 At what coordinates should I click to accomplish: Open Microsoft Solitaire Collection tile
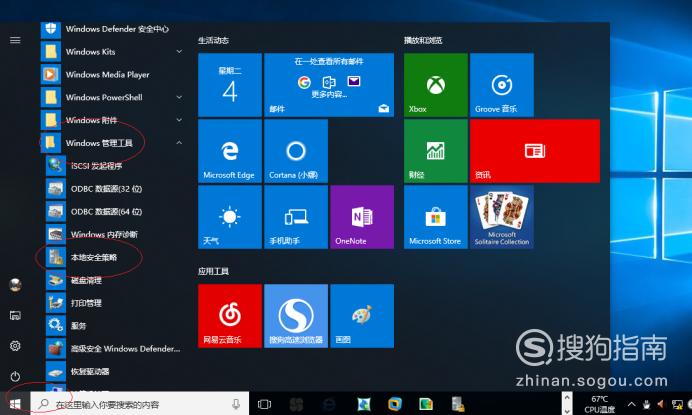[502, 217]
